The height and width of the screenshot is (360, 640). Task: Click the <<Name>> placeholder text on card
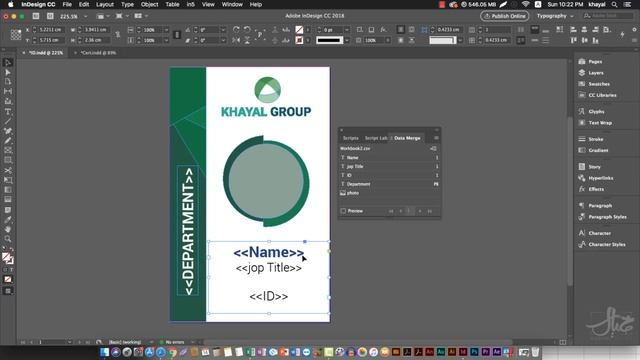[268, 253]
